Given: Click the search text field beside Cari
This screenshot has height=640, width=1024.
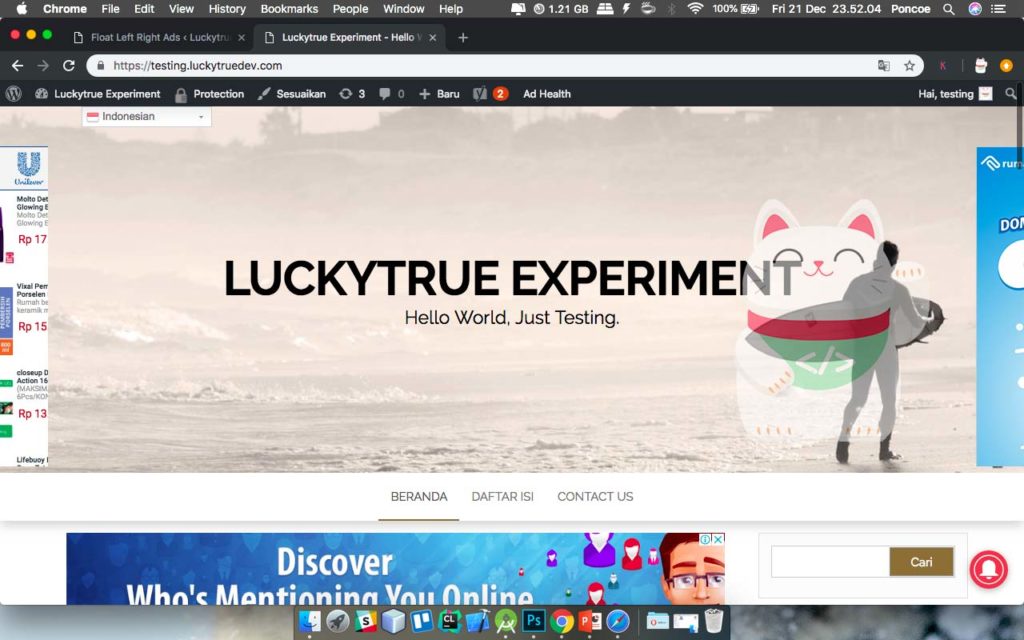Looking at the screenshot, I should [x=829, y=562].
